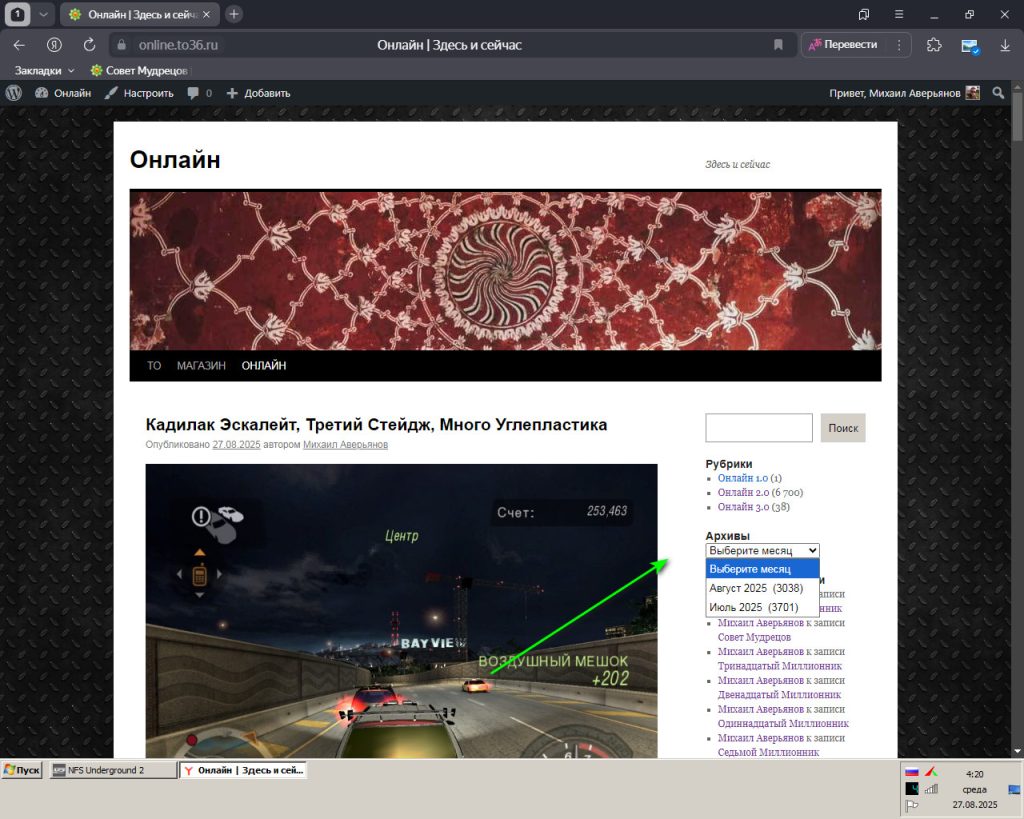Select Июль 2025 (3701) archive option

pyautogui.click(x=762, y=607)
